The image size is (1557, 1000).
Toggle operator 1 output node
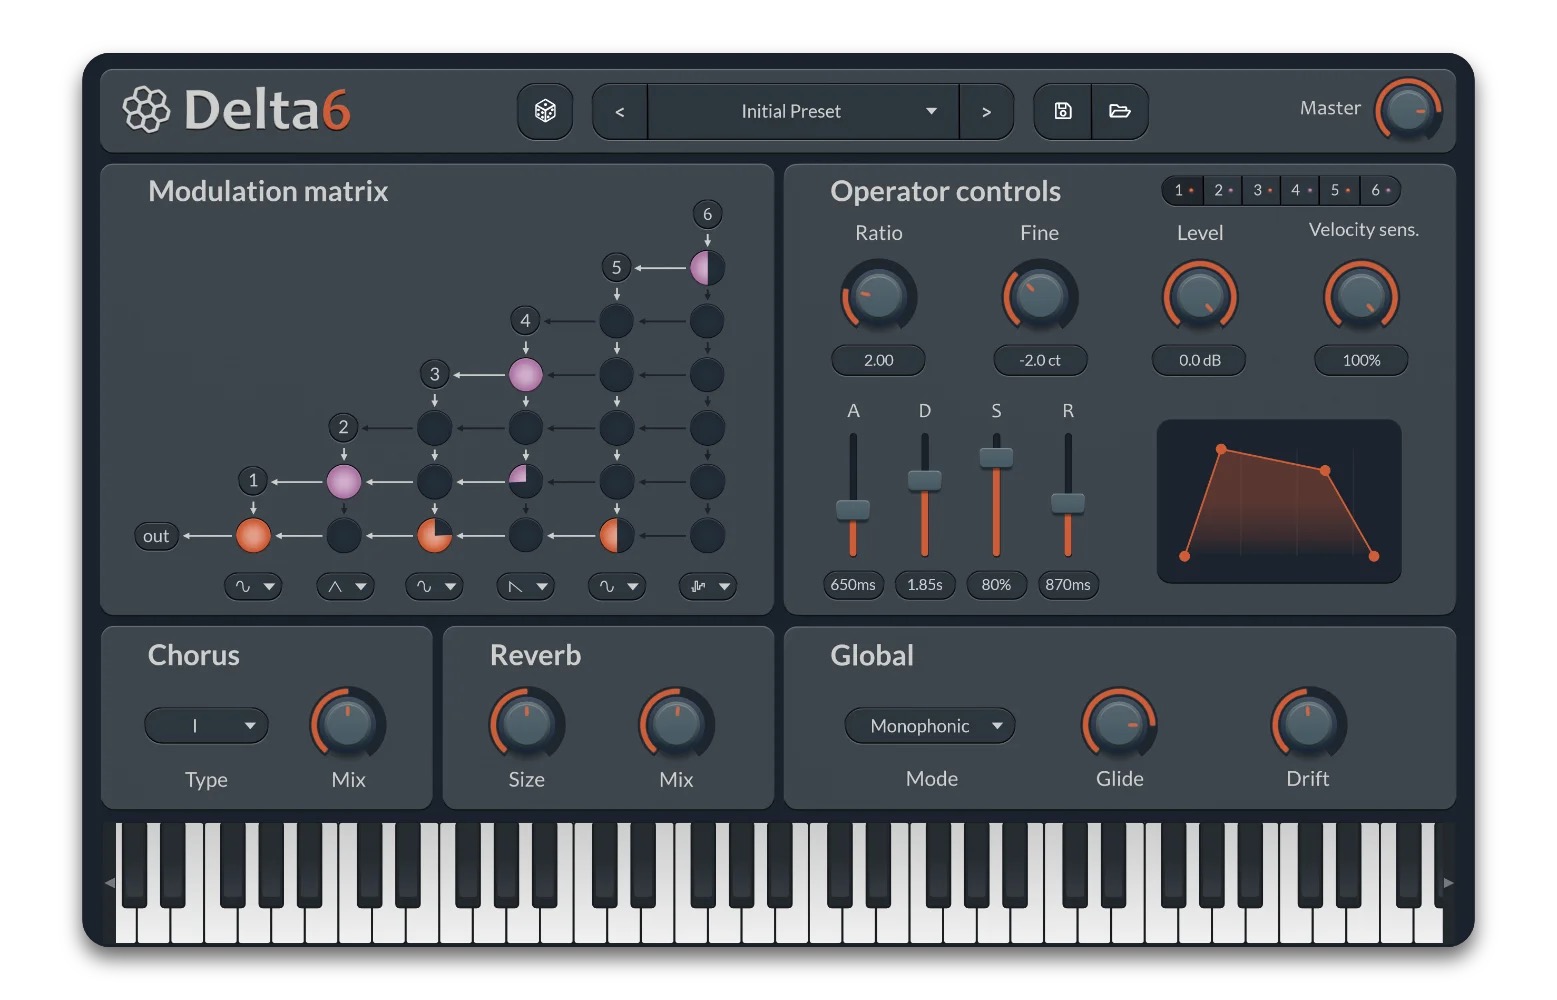[253, 535]
